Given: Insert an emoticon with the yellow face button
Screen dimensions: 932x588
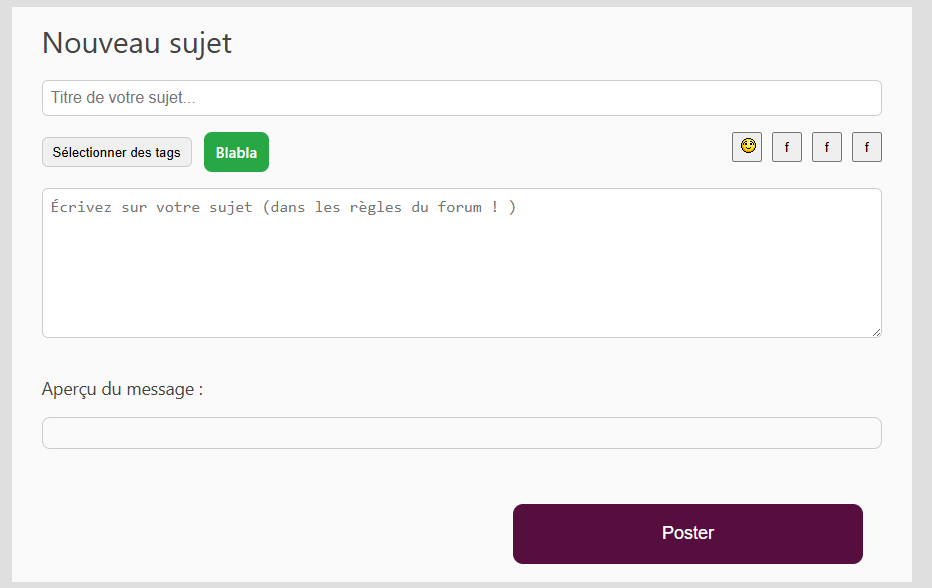Looking at the screenshot, I should (x=747, y=147).
